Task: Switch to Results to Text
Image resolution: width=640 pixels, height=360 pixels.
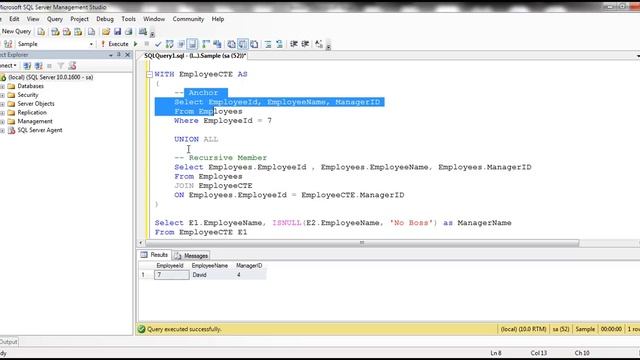Action: pos(231,44)
